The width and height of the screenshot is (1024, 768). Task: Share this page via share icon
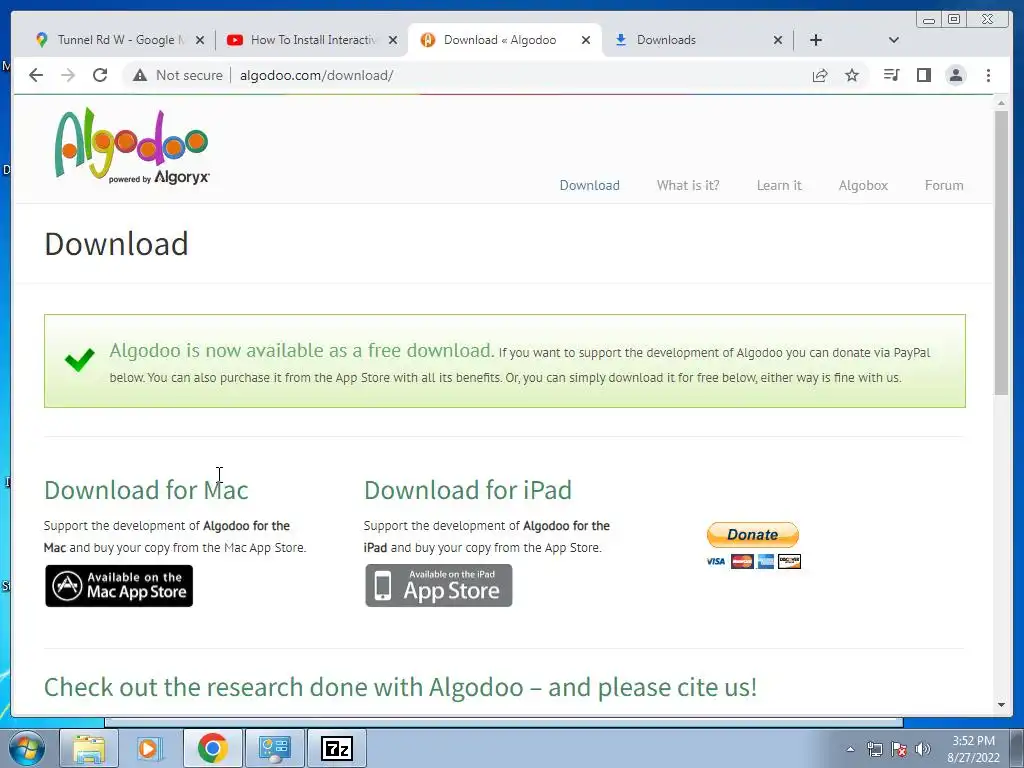[820, 76]
